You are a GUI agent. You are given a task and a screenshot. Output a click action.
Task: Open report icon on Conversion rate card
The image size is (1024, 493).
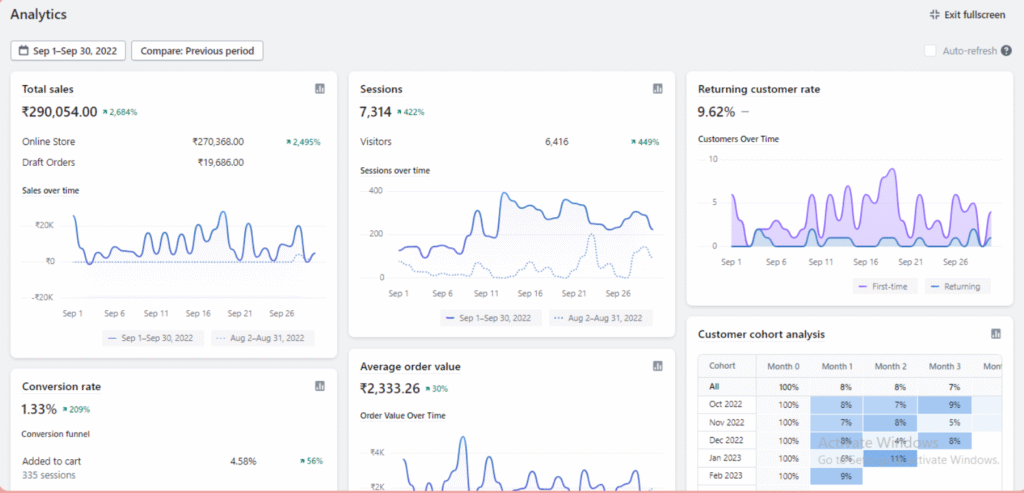320,386
